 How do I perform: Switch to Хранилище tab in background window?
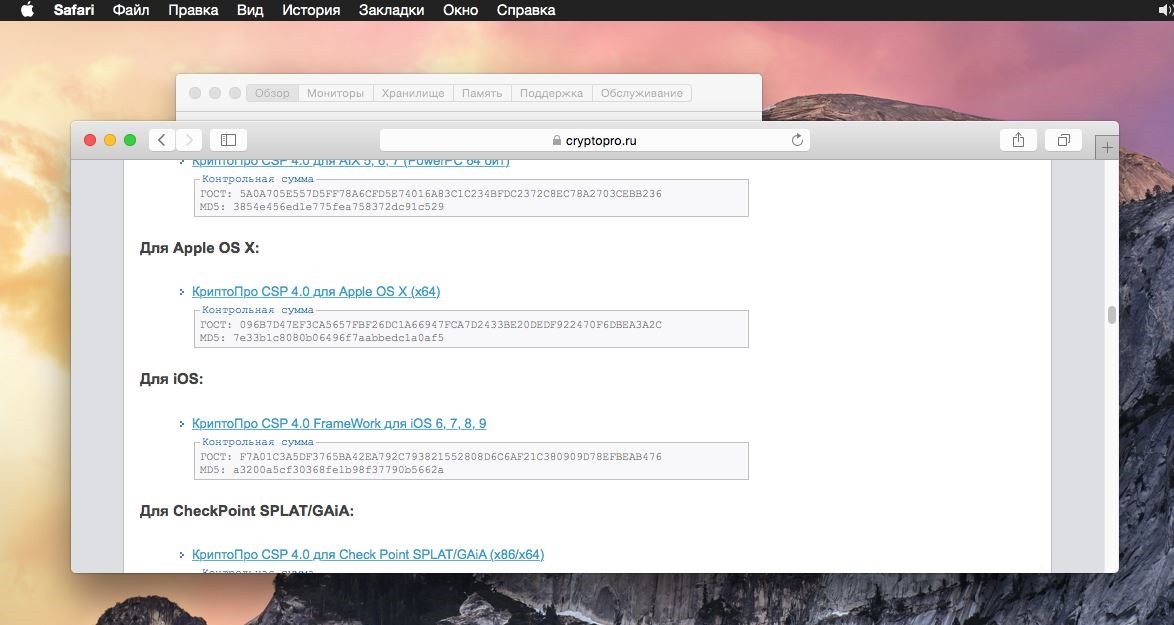point(413,94)
